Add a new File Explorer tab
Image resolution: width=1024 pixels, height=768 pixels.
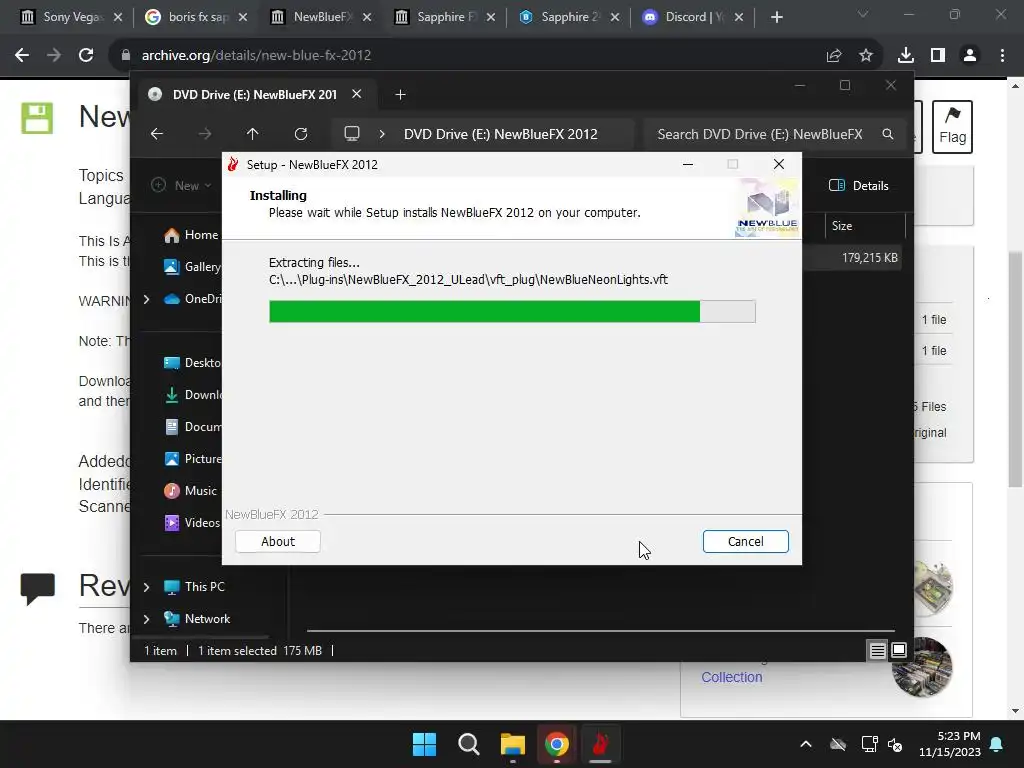(x=400, y=95)
